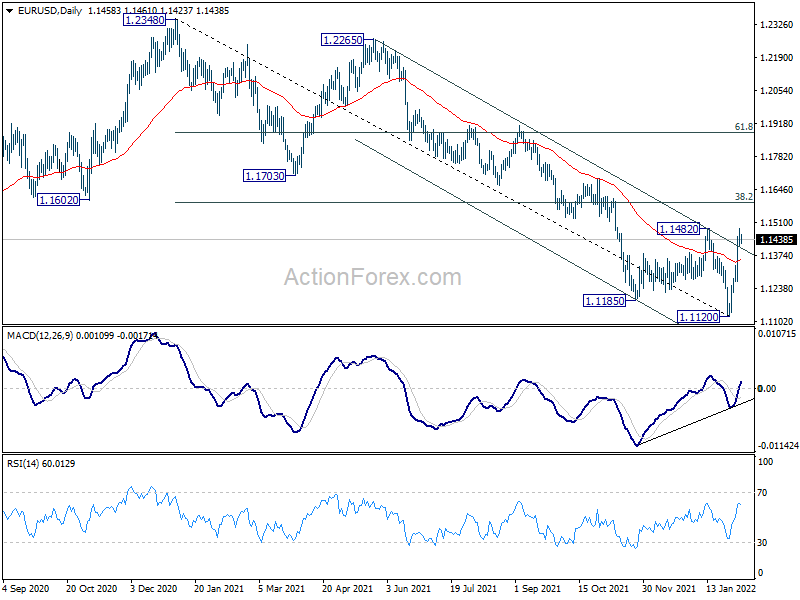This screenshot has width=800, height=600.
Task: Click the 1.16460 price axis value
Action: [777, 189]
